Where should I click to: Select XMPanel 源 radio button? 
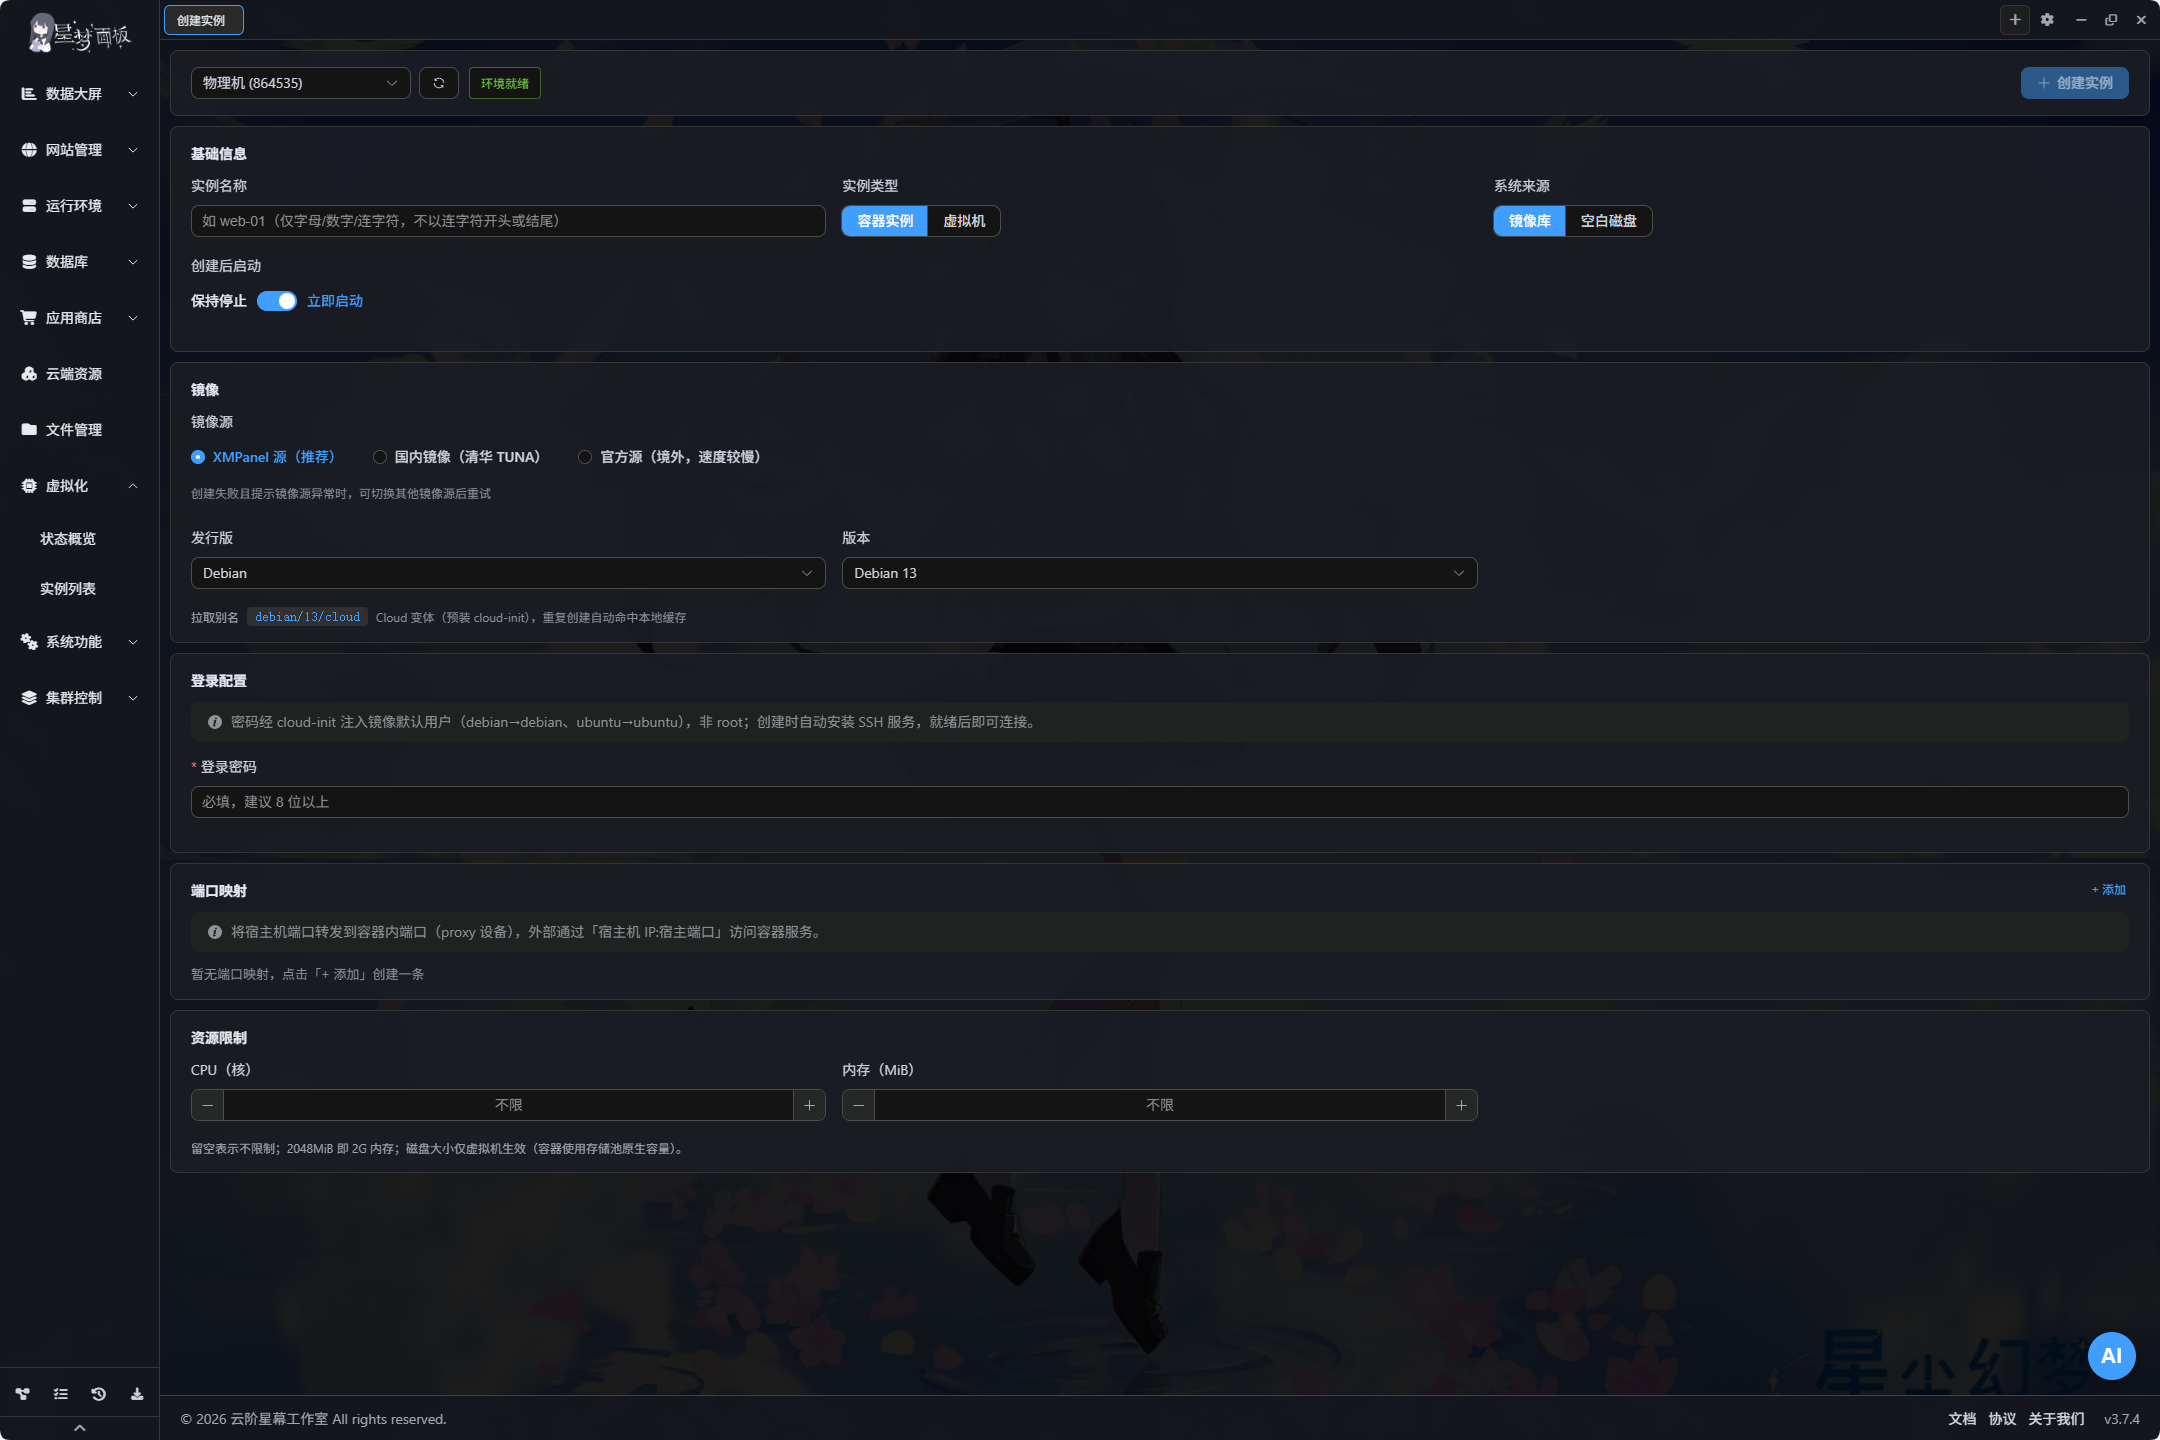click(198, 457)
